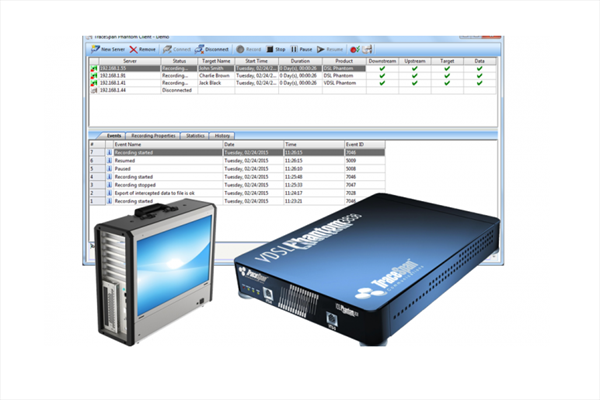This screenshot has width=600, height=400.
Task: Select Export of intercepted data to file is ok
Action: (237, 193)
